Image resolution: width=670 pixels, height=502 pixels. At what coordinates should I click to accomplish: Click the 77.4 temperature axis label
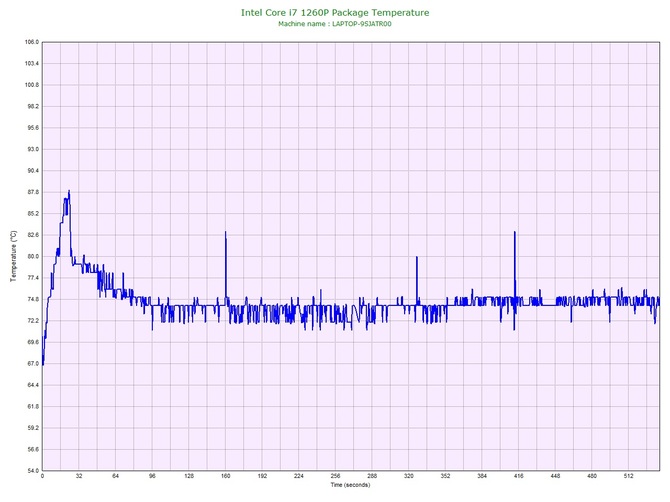(33, 278)
